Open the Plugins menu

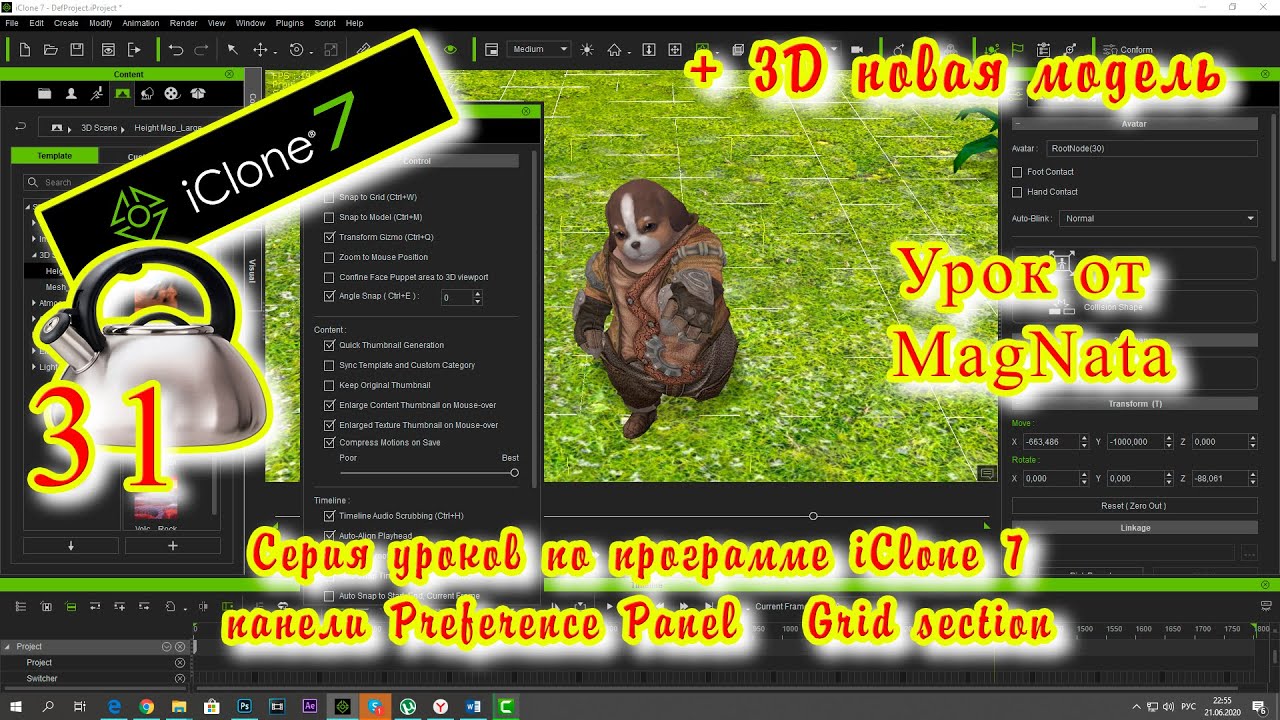[290, 22]
